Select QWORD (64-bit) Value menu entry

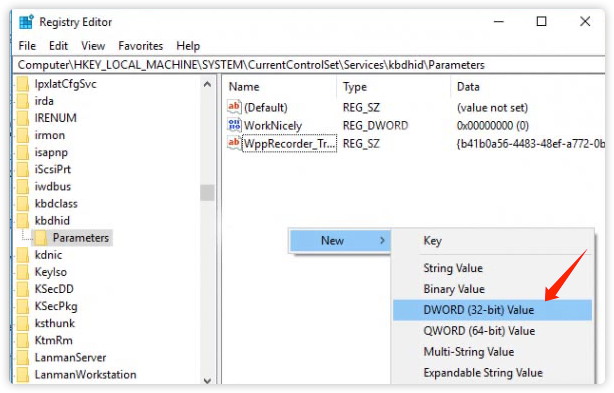click(493, 331)
